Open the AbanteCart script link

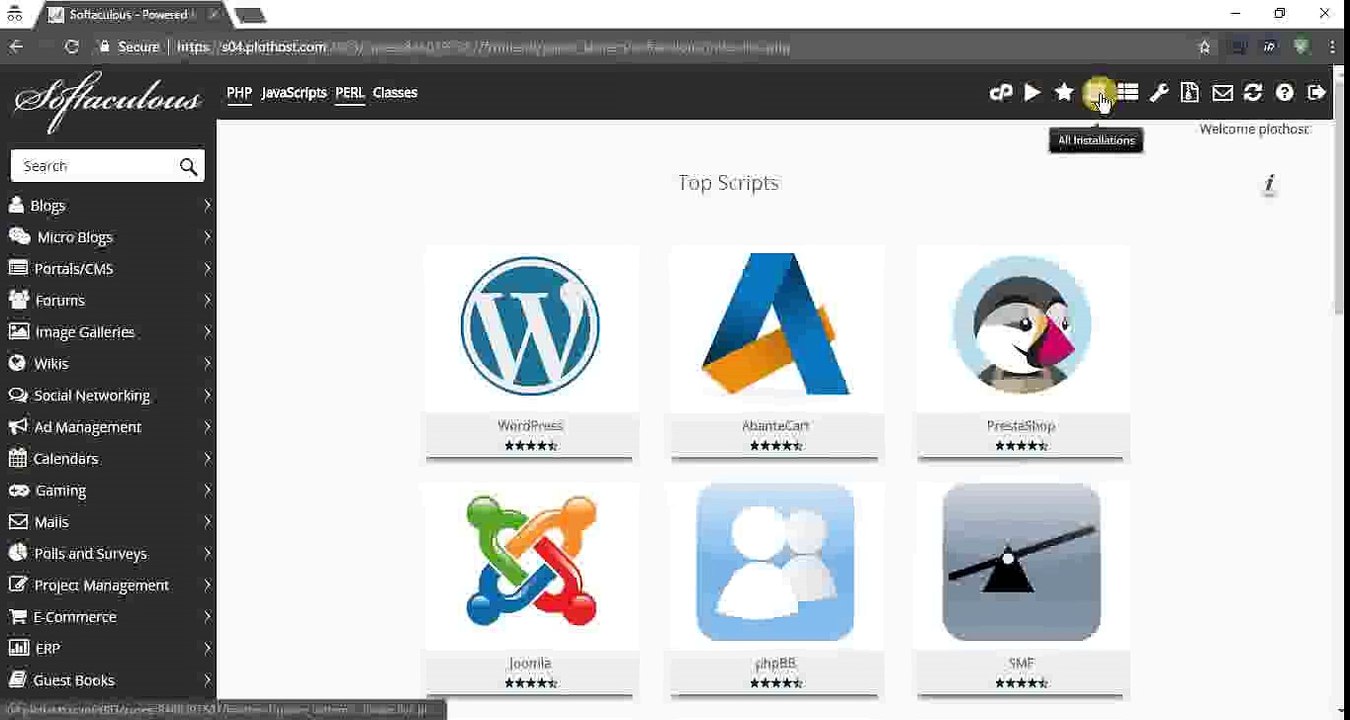[x=776, y=426]
